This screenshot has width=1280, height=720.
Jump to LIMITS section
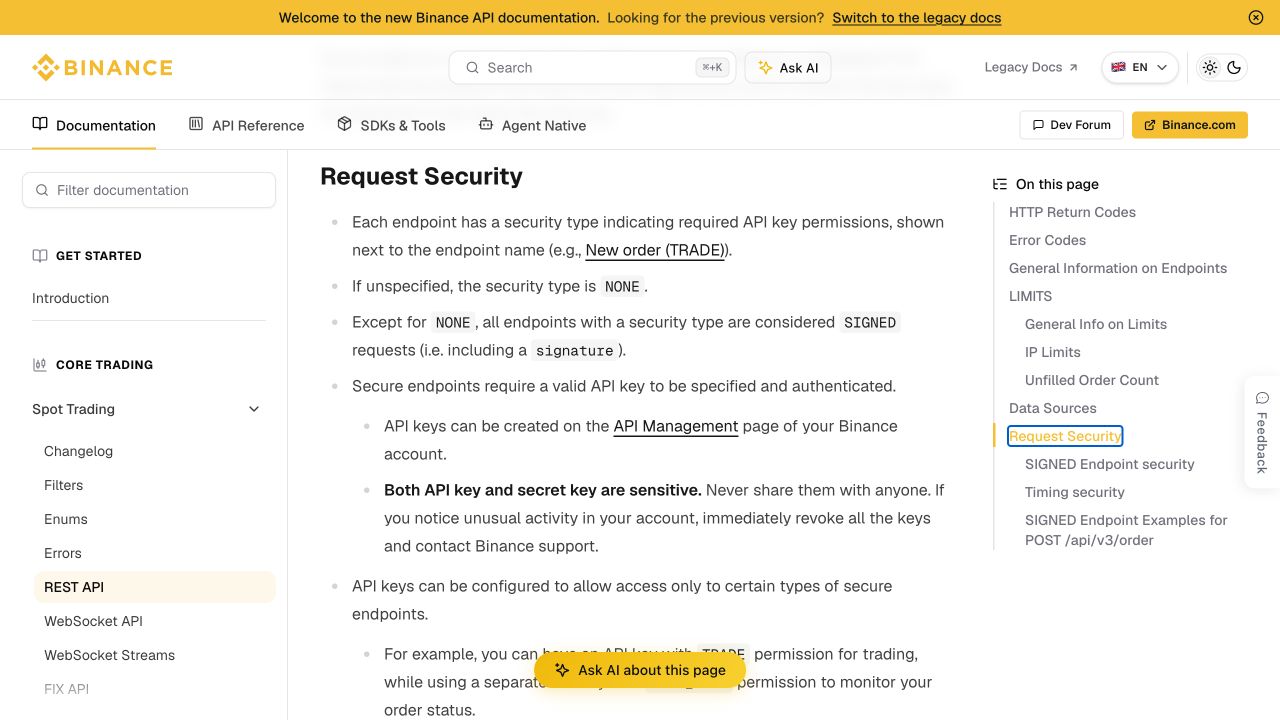[x=1030, y=296]
